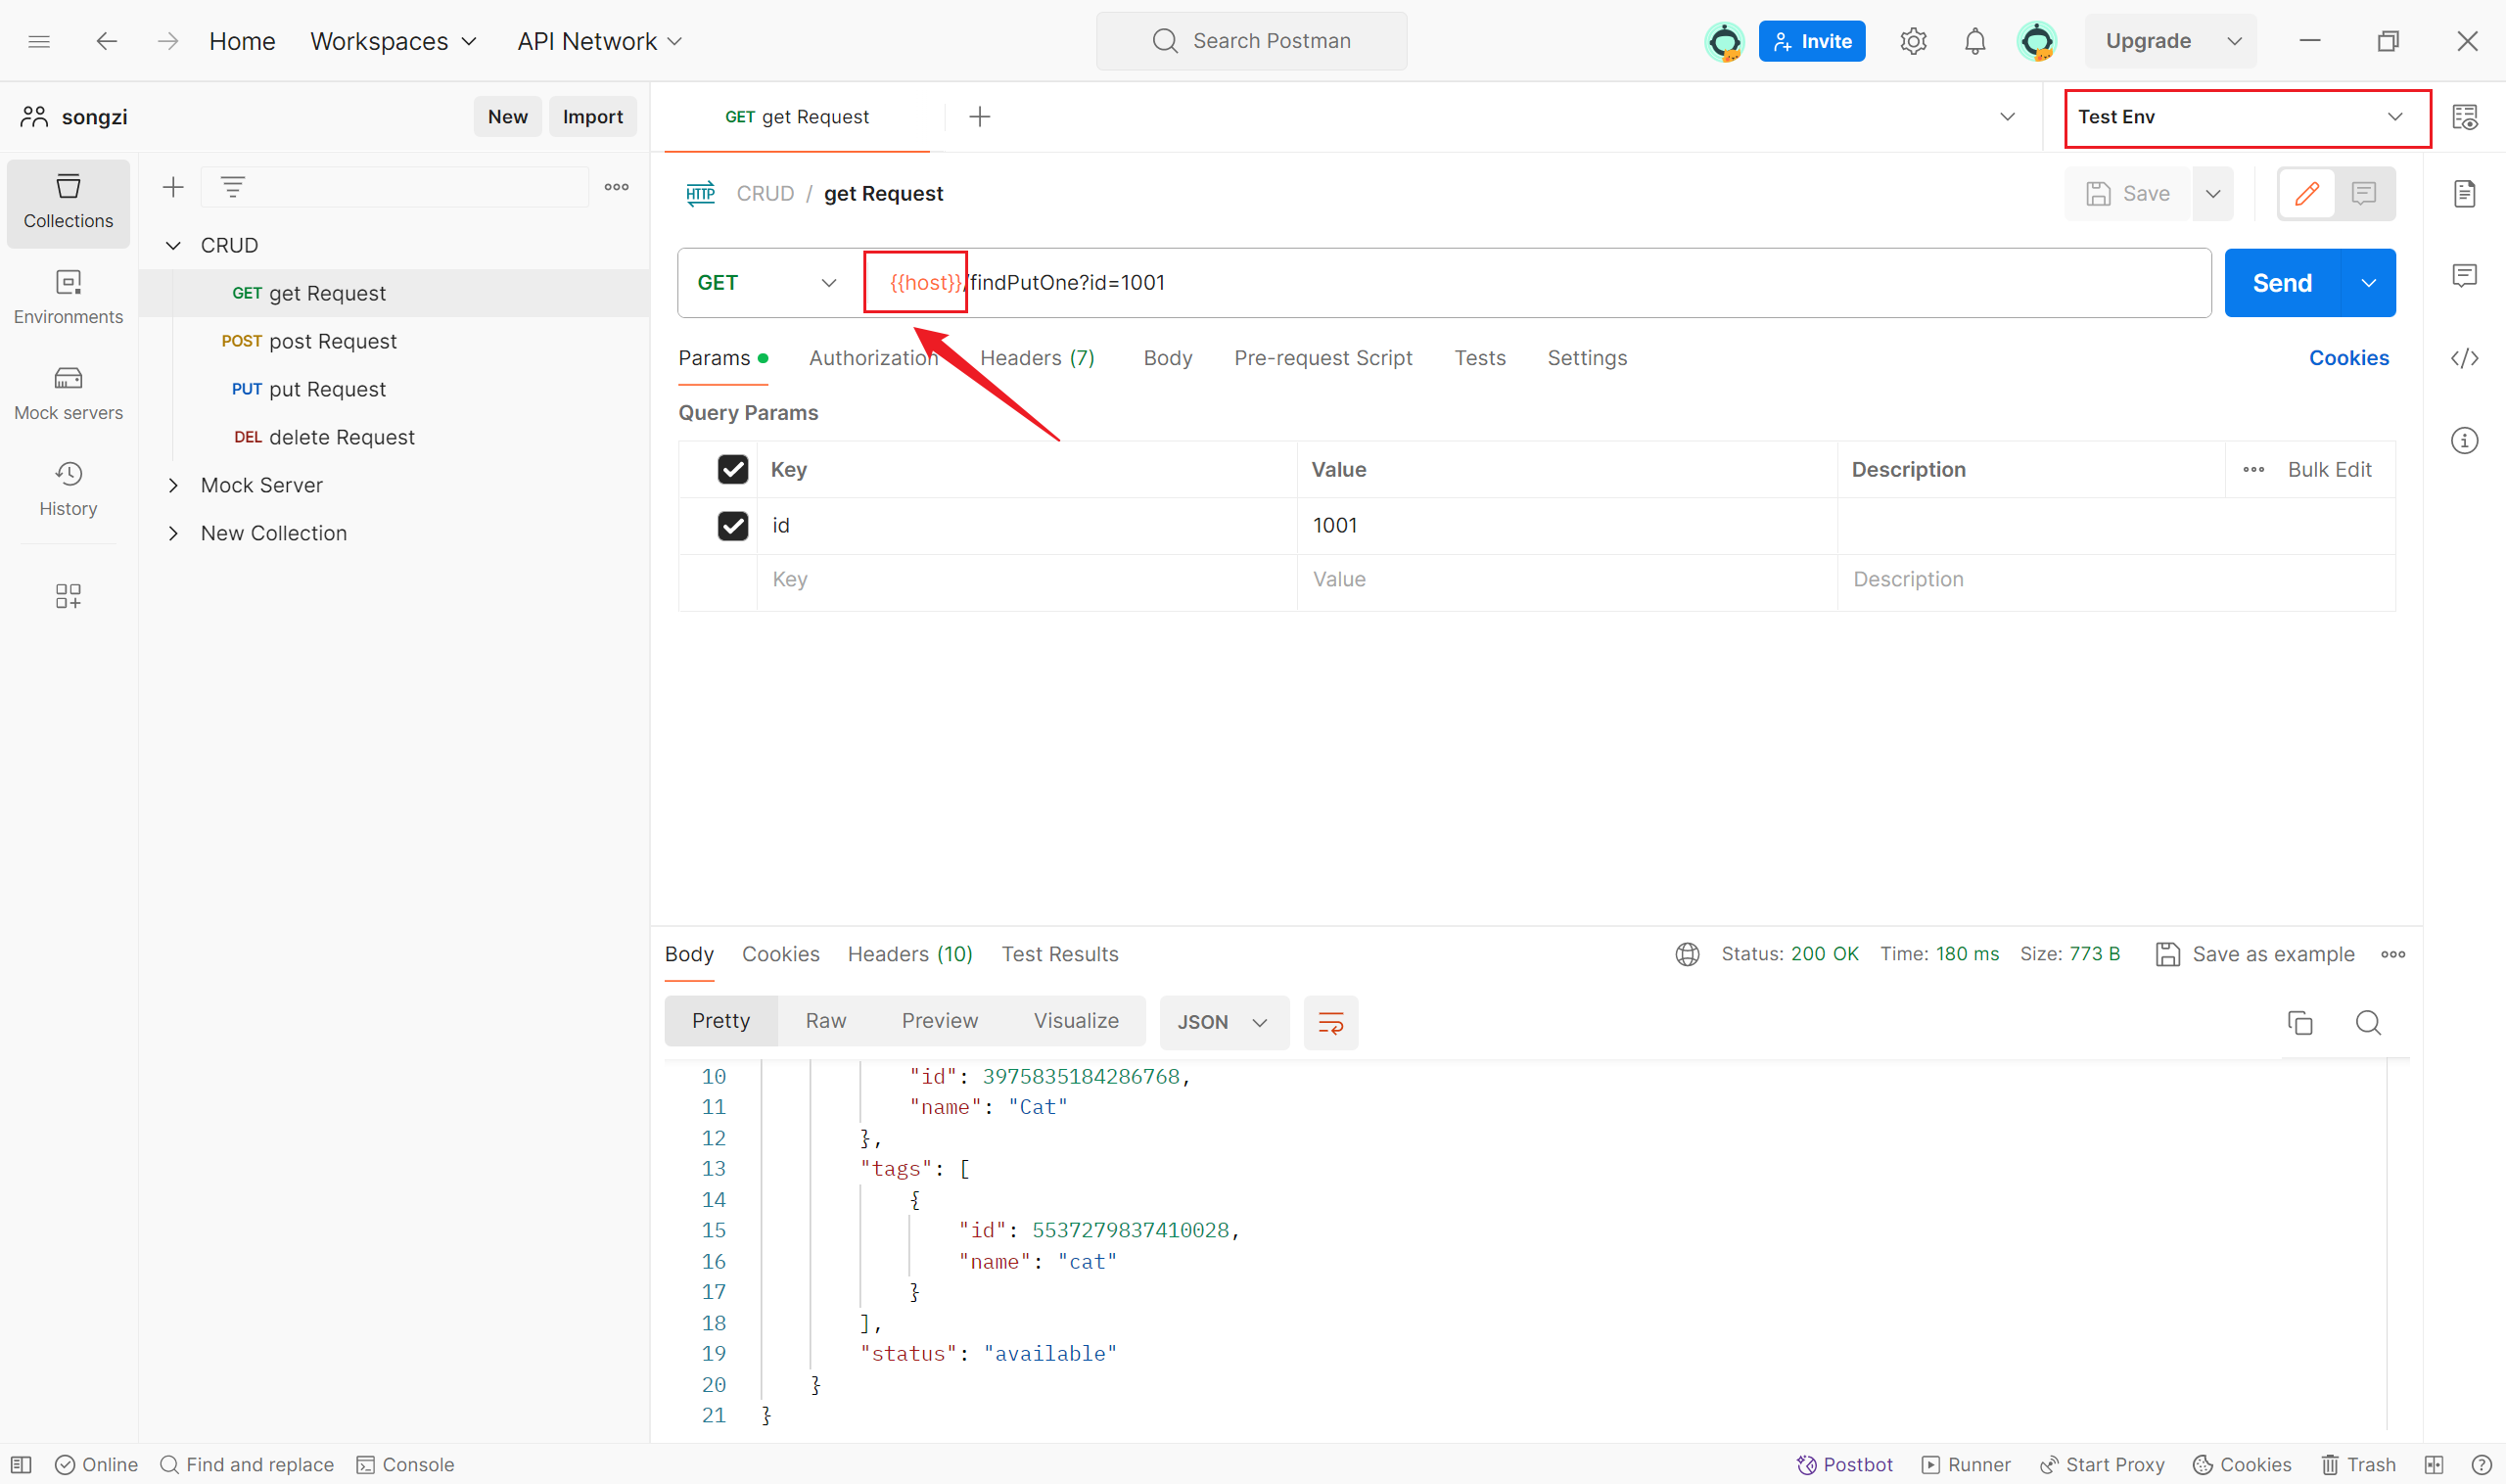Search the response with the magnifier icon
The height and width of the screenshot is (1484, 2506).
pyautogui.click(x=2368, y=1022)
